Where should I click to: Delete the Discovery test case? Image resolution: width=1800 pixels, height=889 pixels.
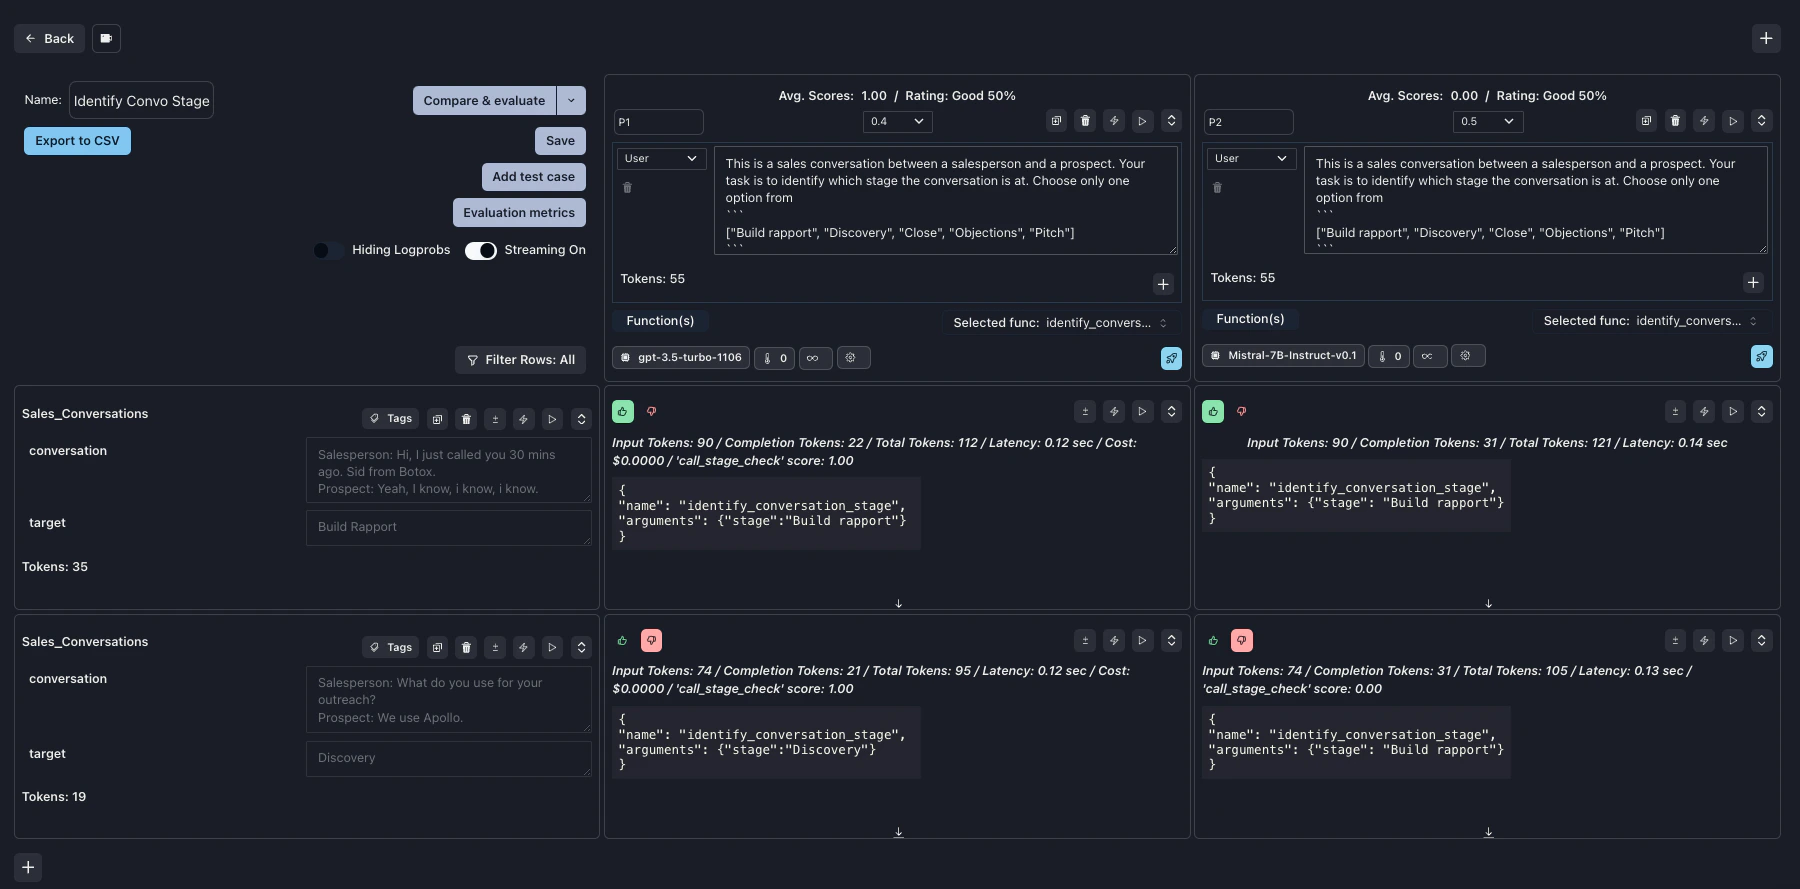click(x=466, y=648)
